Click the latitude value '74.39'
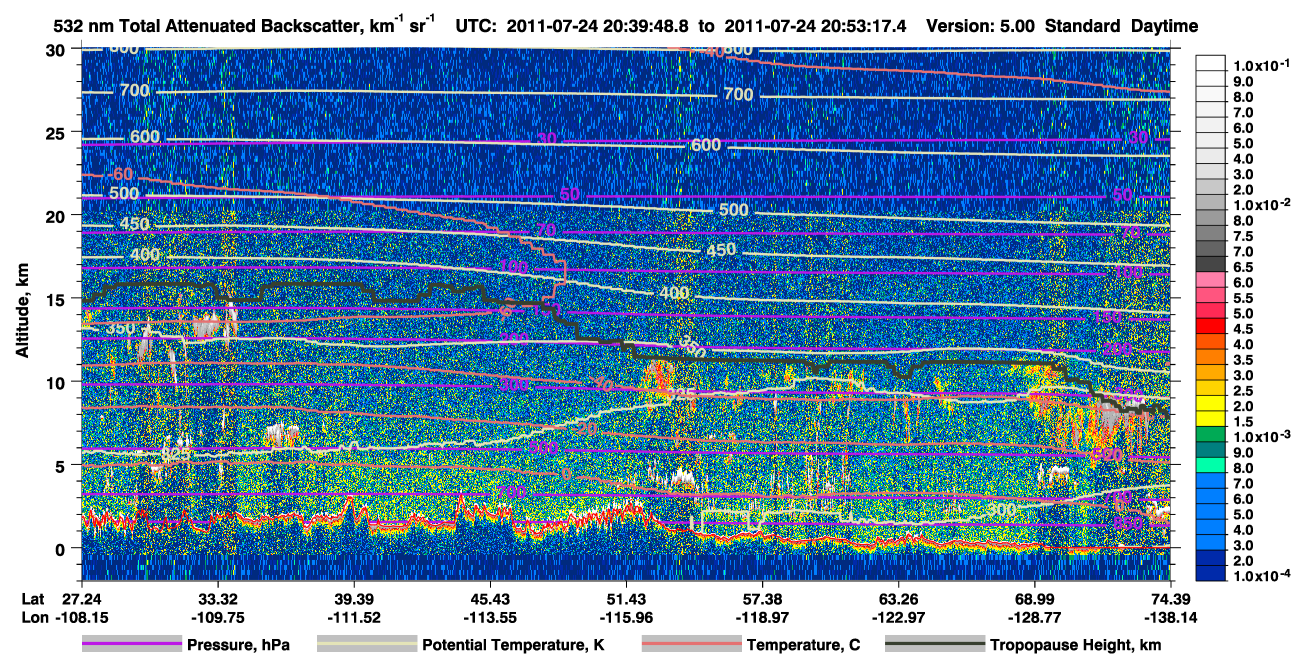Viewport: 1300px width, 667px height. coord(1169,598)
